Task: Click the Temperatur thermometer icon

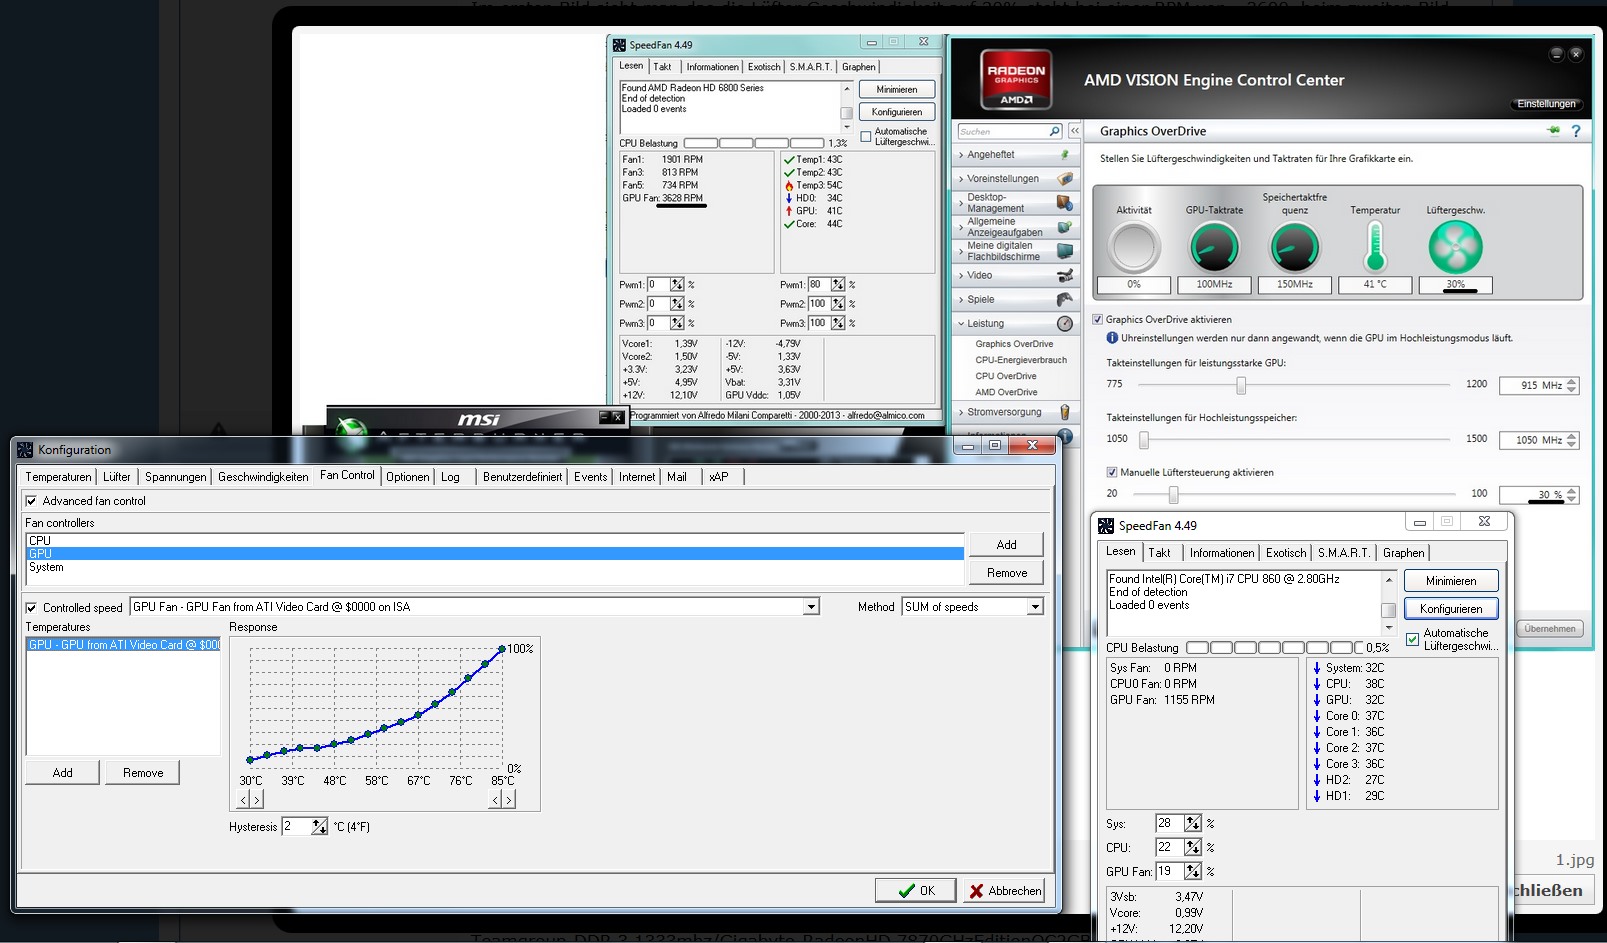Action: 1375,246
